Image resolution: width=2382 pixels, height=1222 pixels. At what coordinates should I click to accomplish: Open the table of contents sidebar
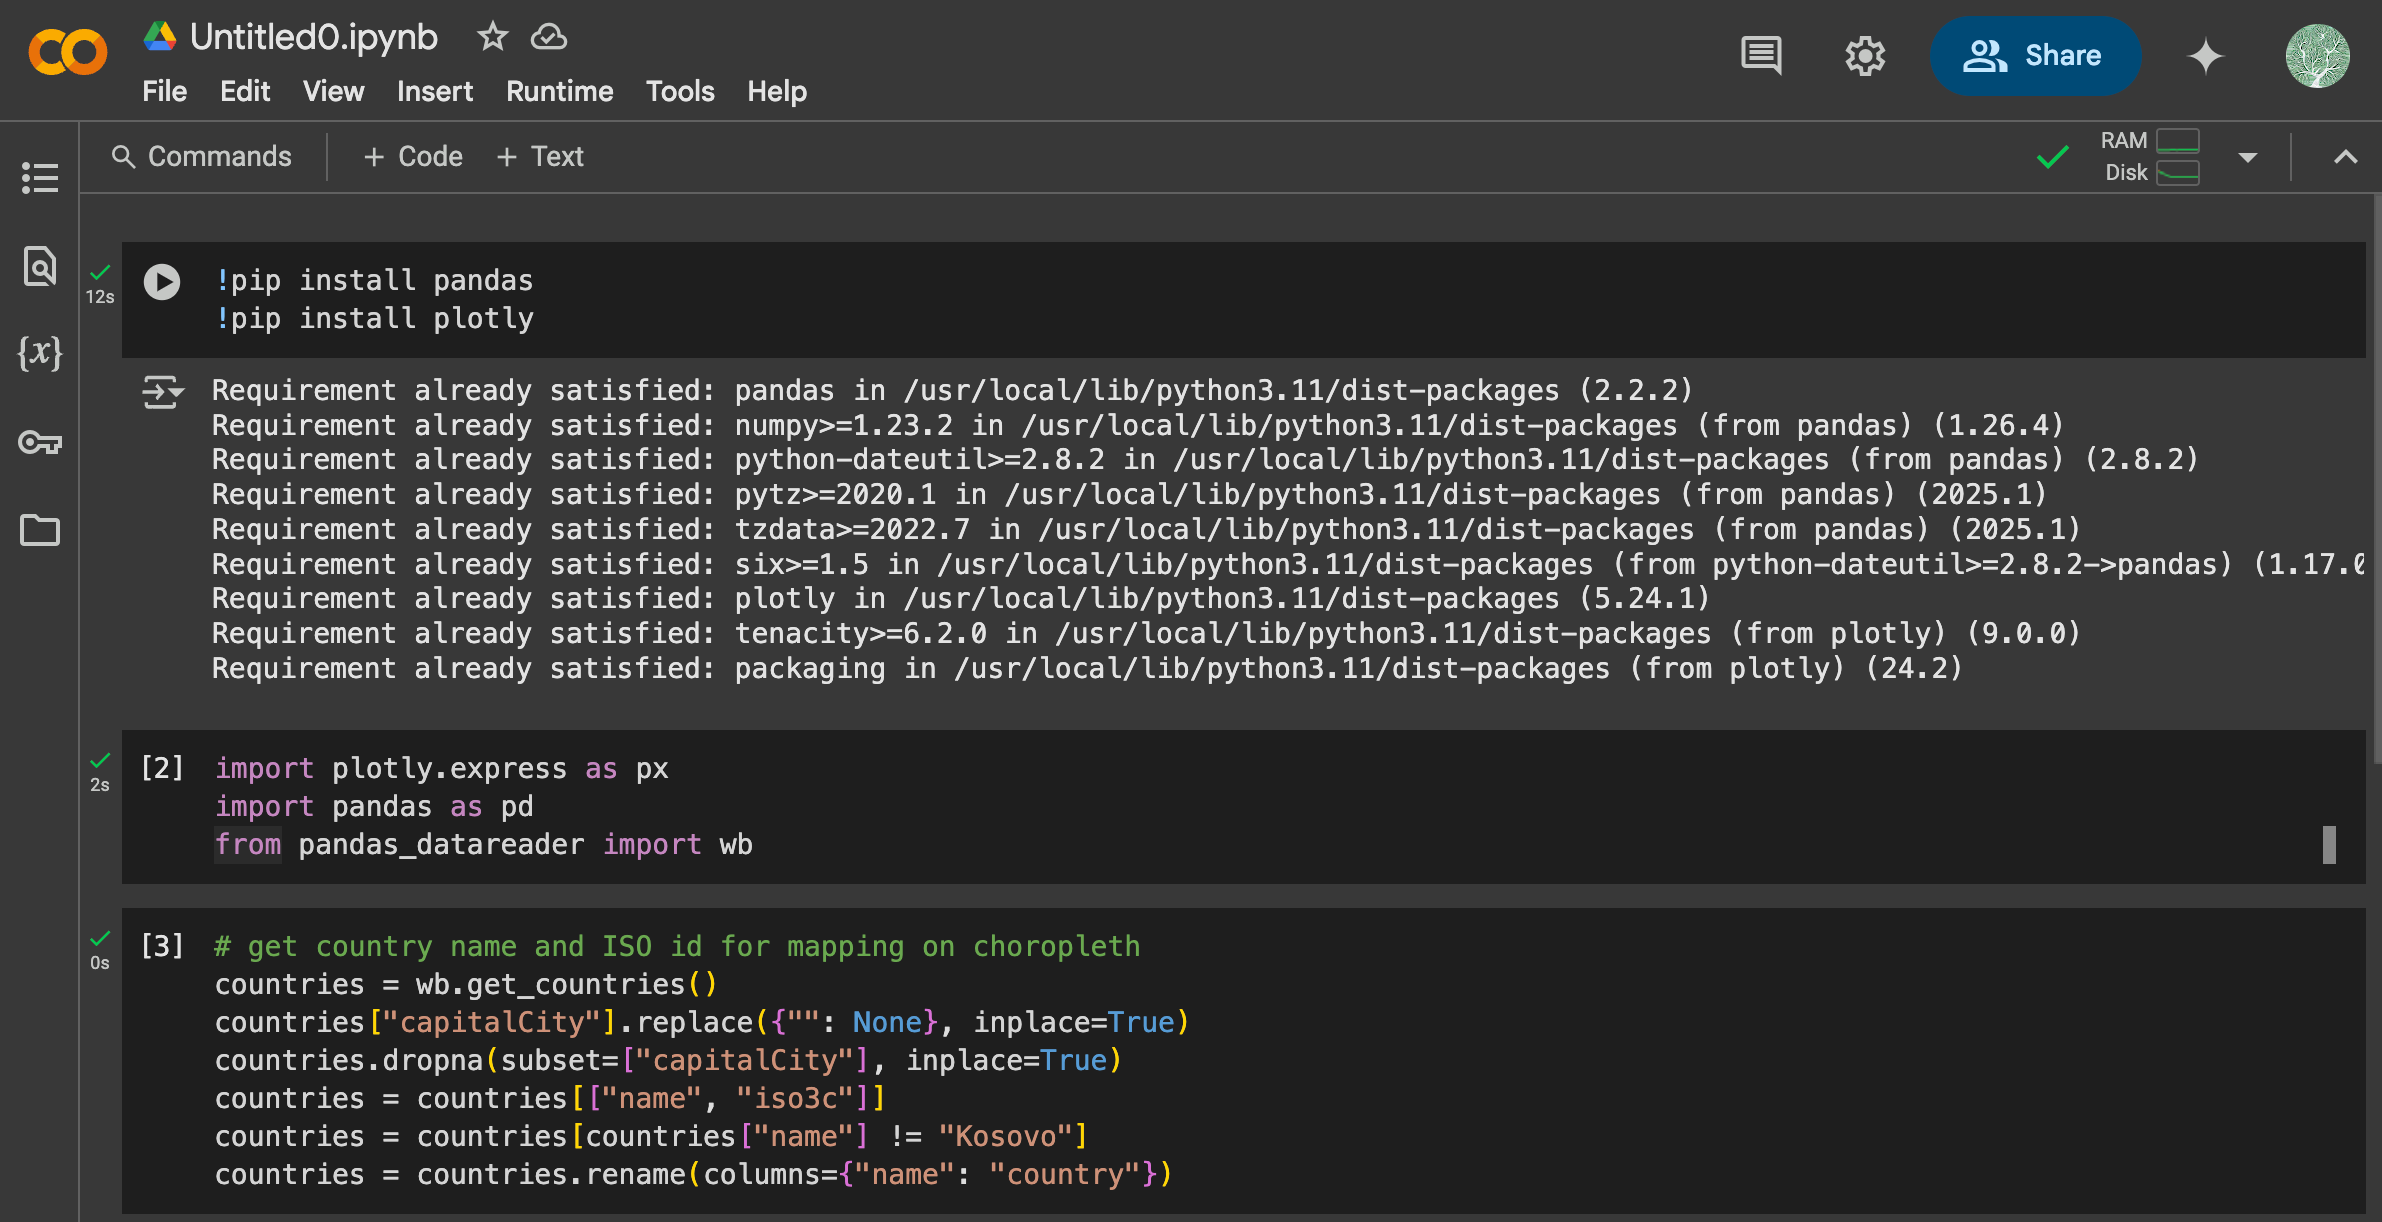[x=40, y=178]
